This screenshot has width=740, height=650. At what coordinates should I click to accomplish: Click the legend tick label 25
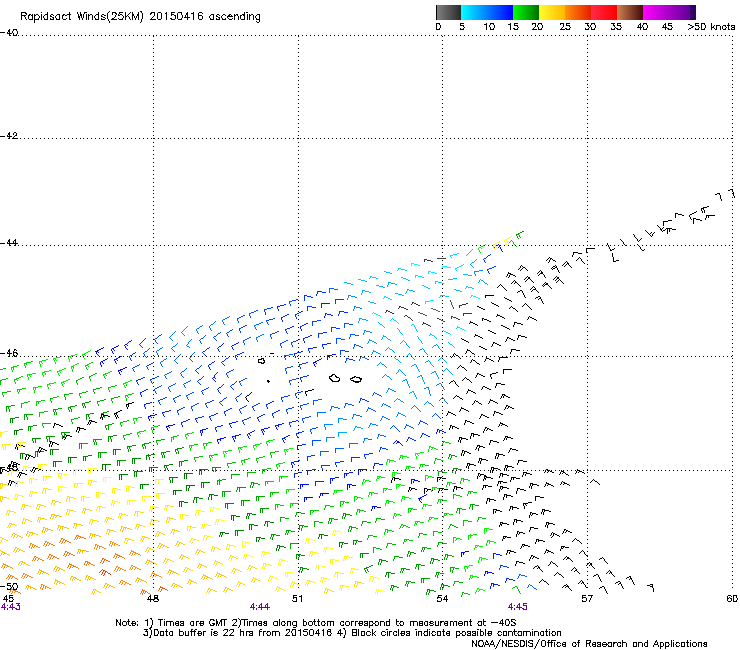565,27
